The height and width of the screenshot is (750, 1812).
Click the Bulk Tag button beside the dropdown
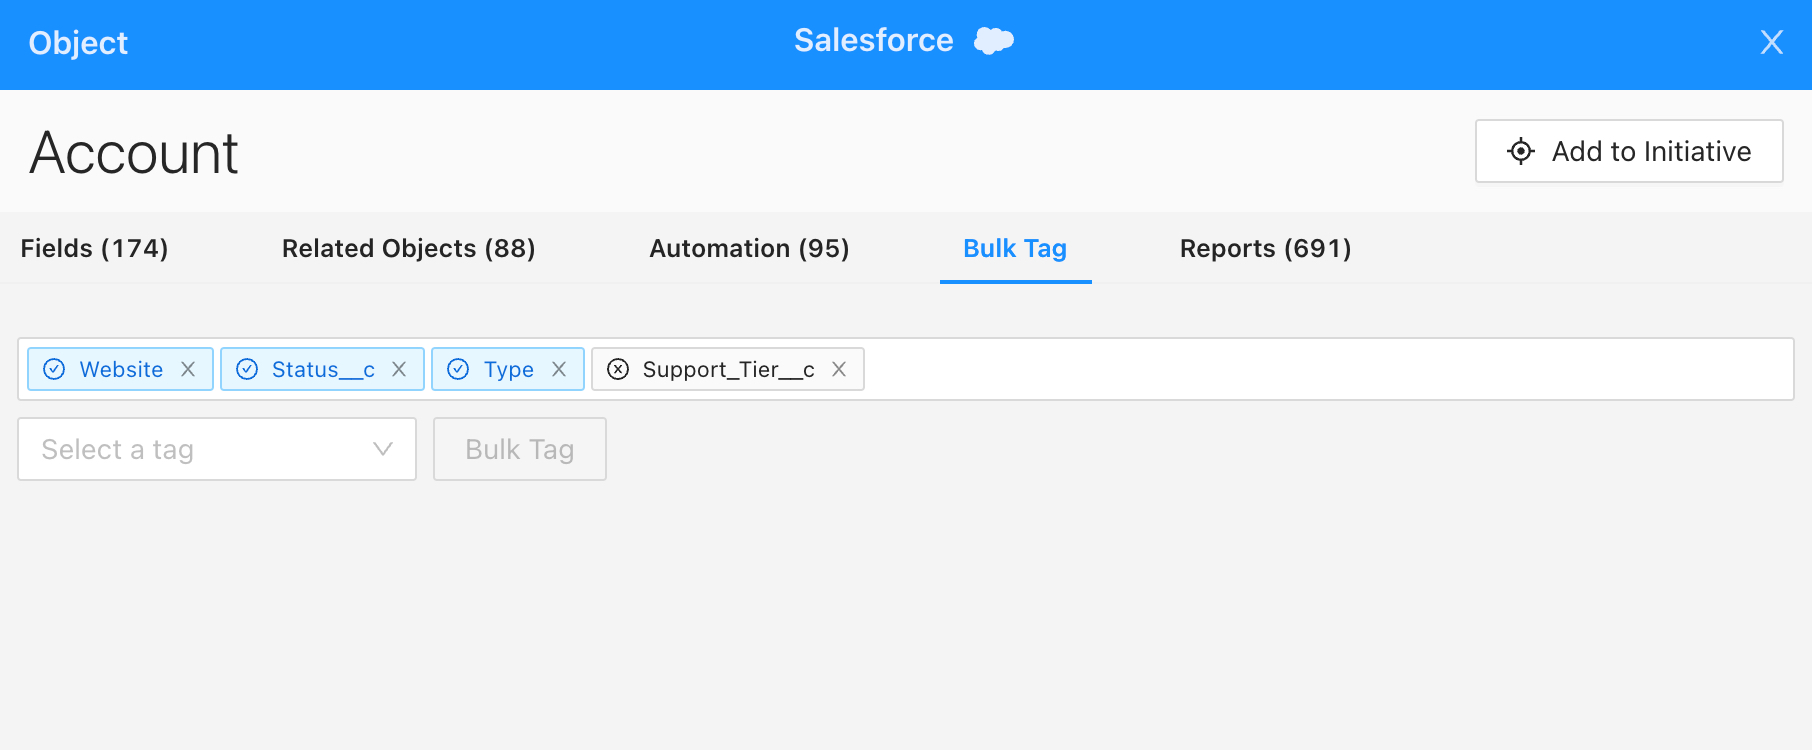pyautogui.click(x=520, y=449)
